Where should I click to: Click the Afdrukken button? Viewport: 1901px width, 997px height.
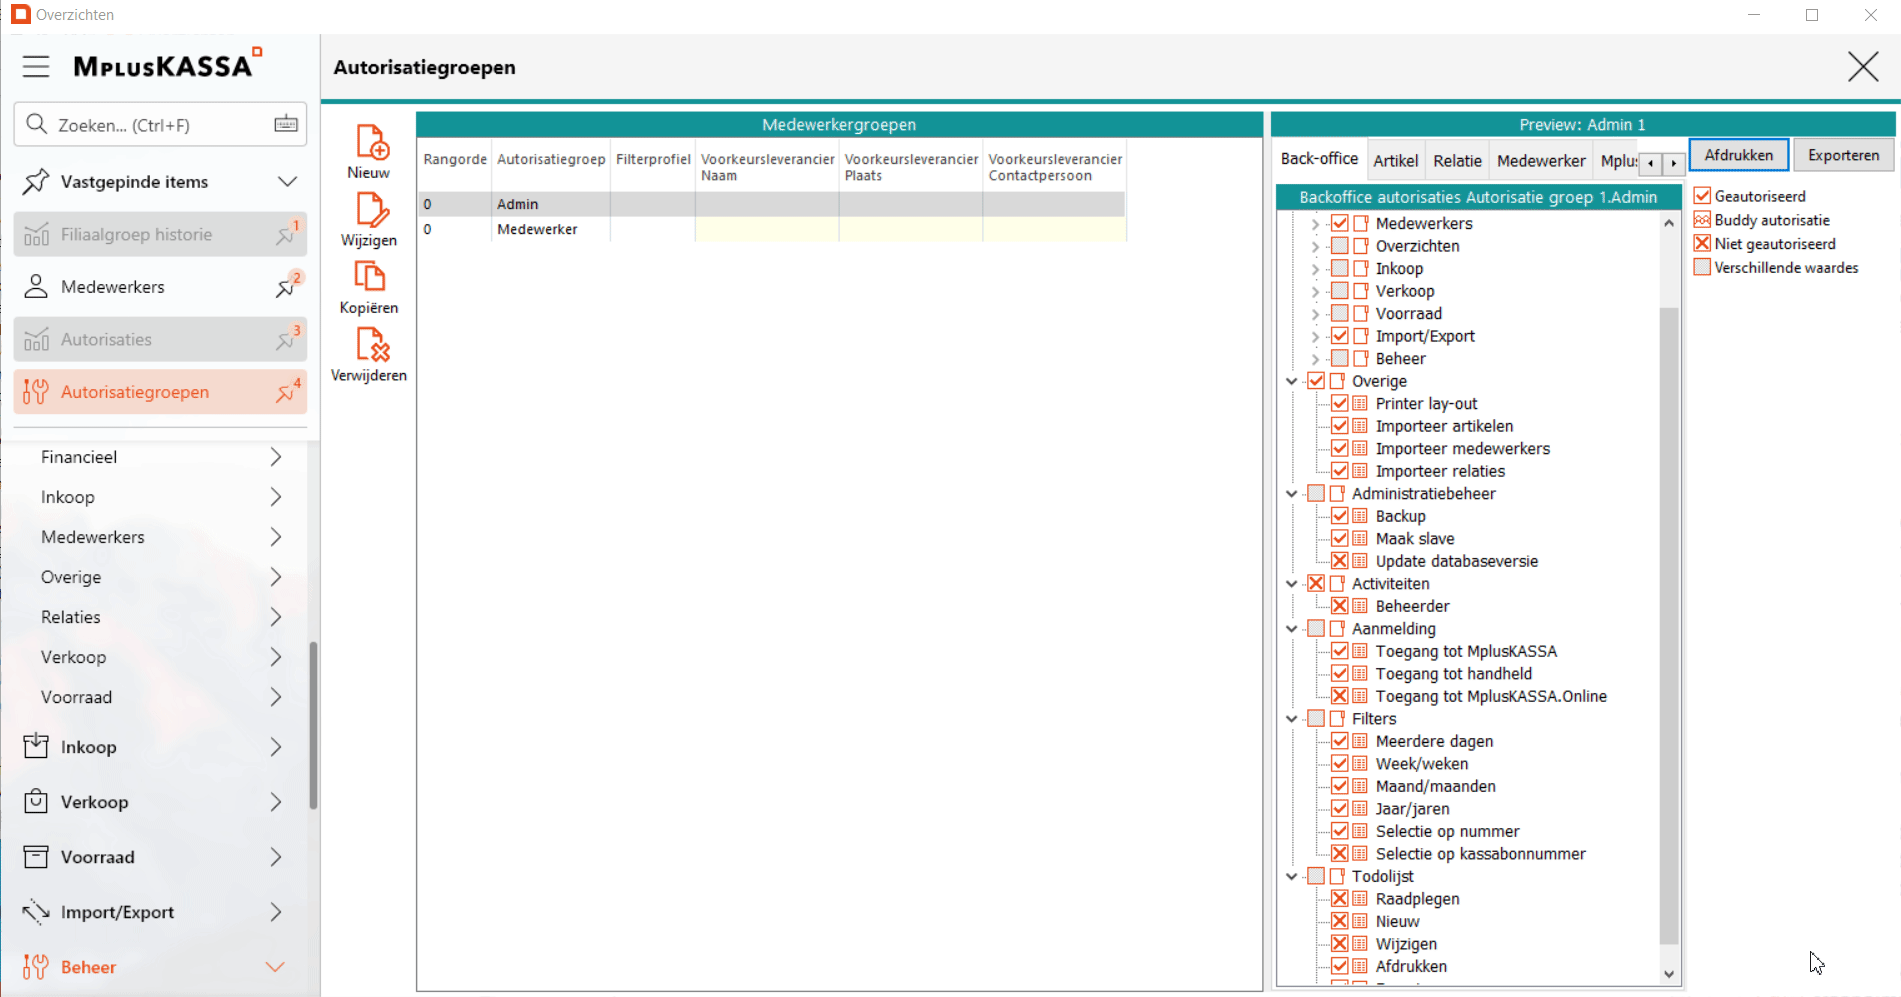click(1739, 155)
